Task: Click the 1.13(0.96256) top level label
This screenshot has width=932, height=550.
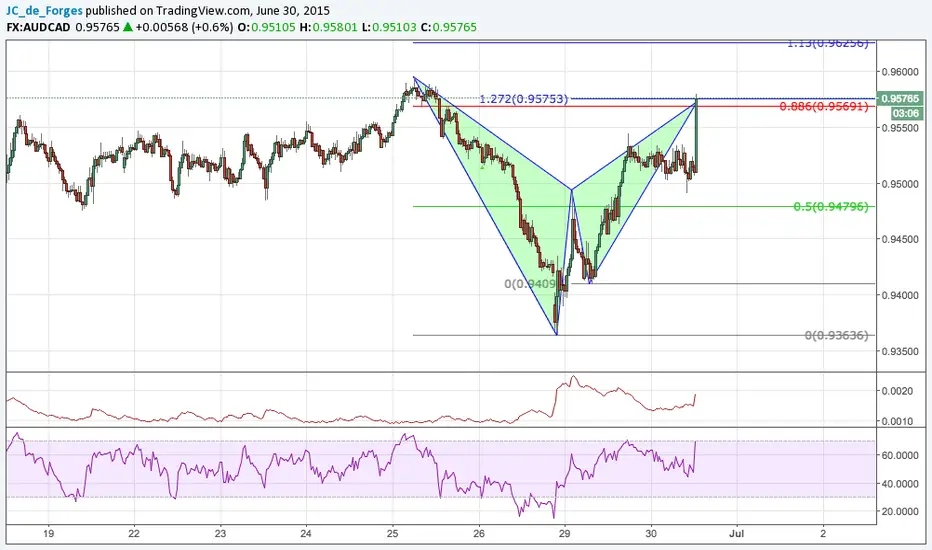Action: (x=828, y=43)
